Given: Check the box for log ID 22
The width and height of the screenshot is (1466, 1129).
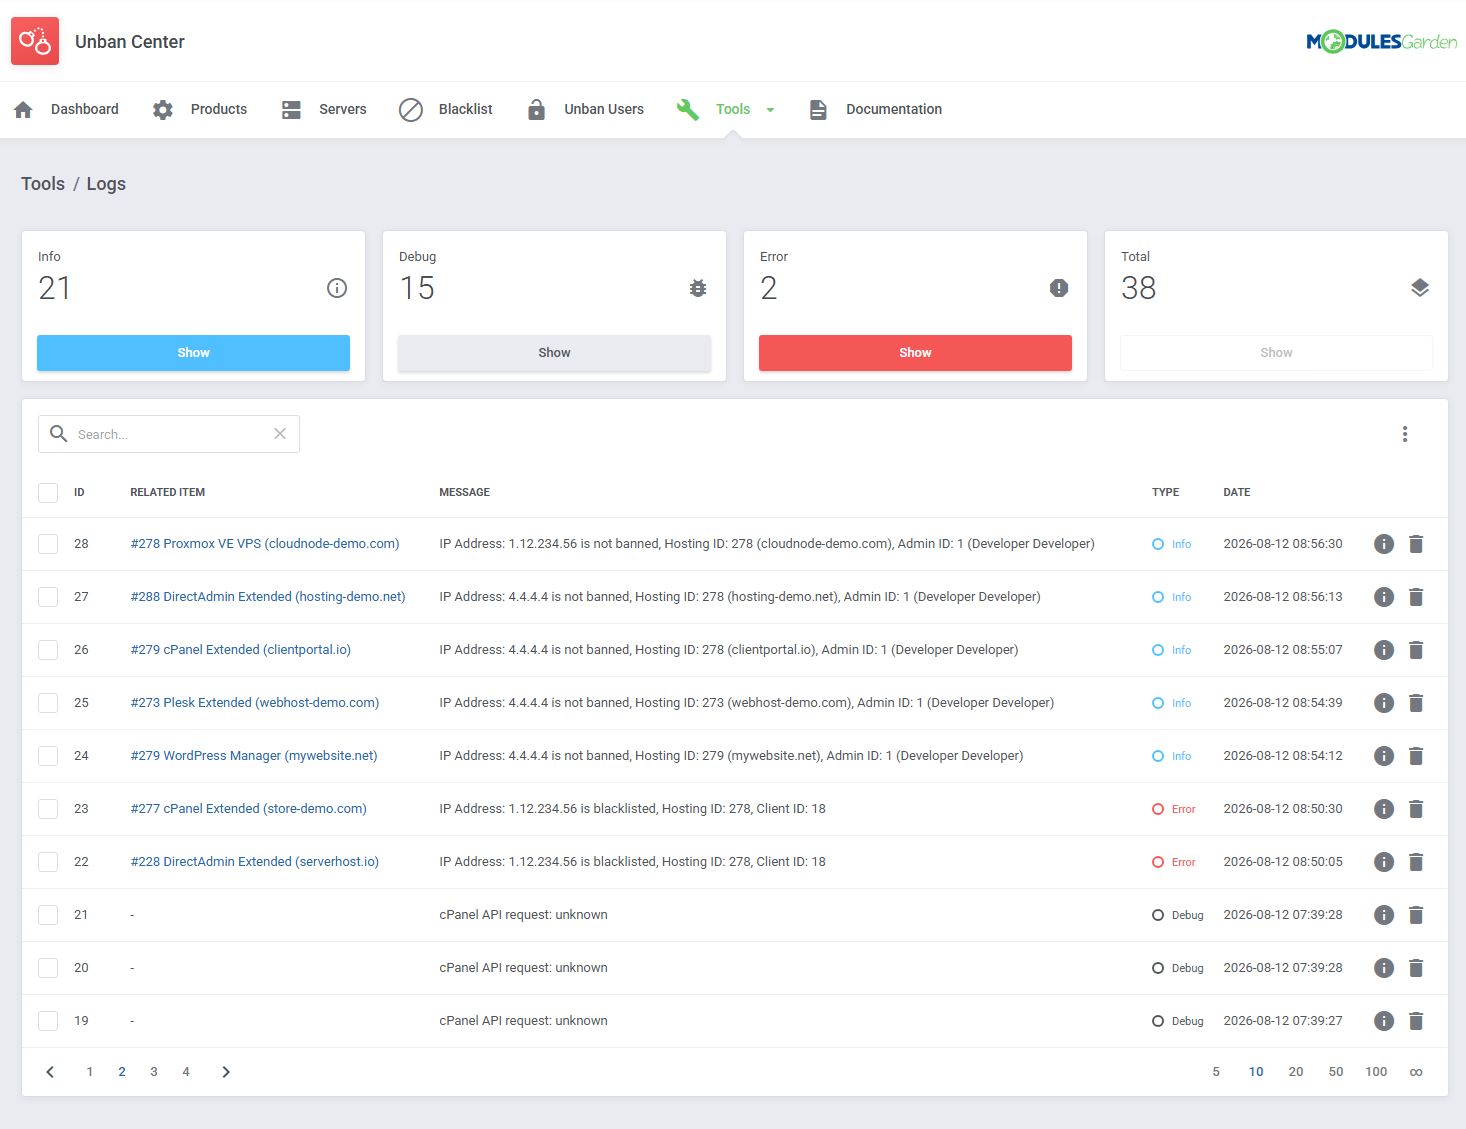Looking at the screenshot, I should pyautogui.click(x=48, y=862).
